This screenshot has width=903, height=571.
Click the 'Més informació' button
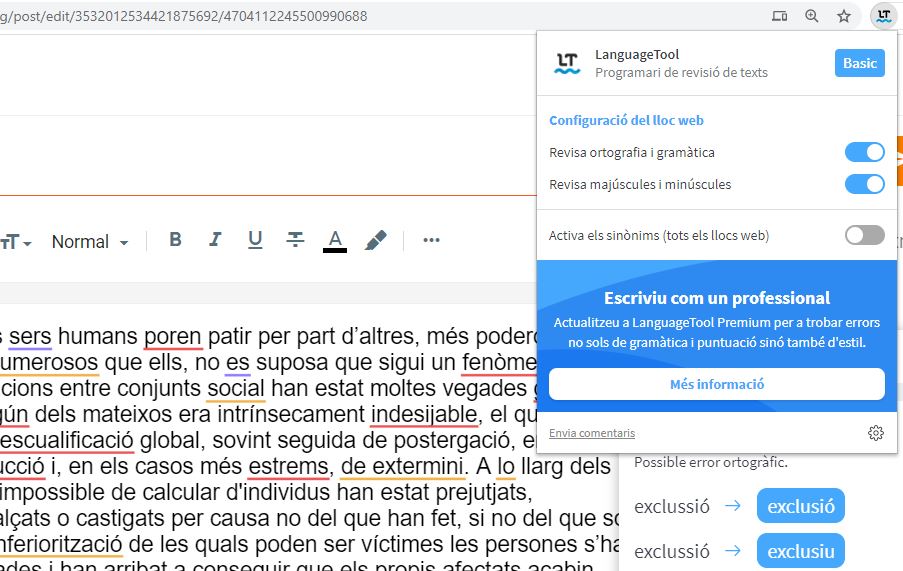716,384
